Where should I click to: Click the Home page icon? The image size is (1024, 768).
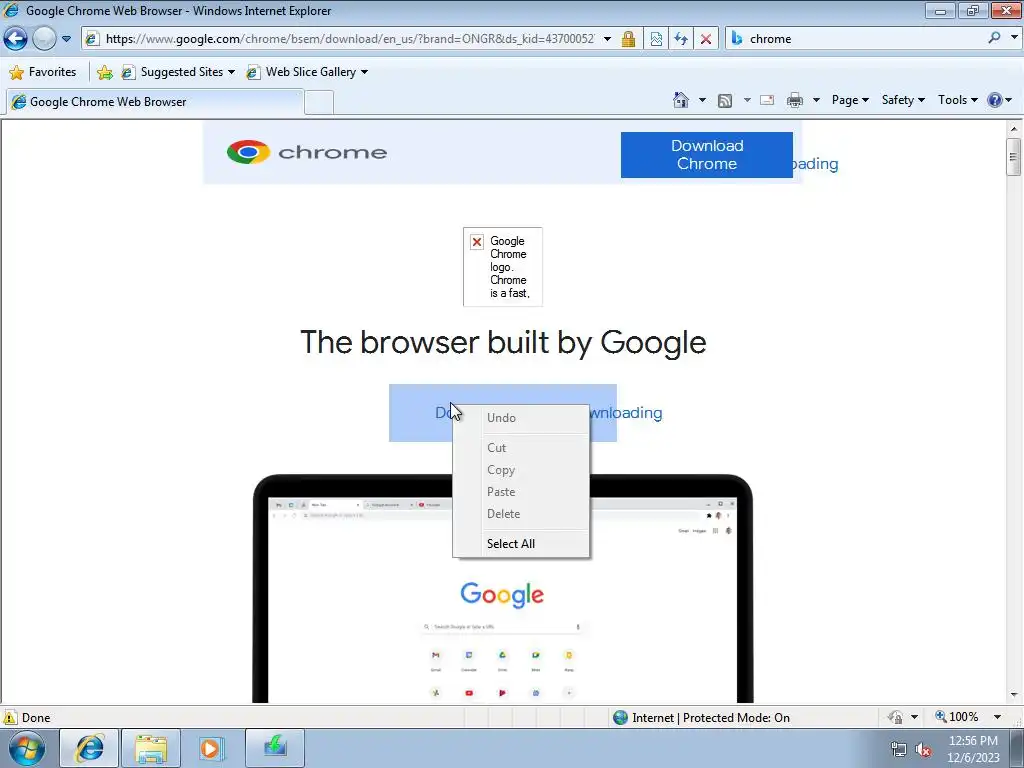(x=681, y=100)
